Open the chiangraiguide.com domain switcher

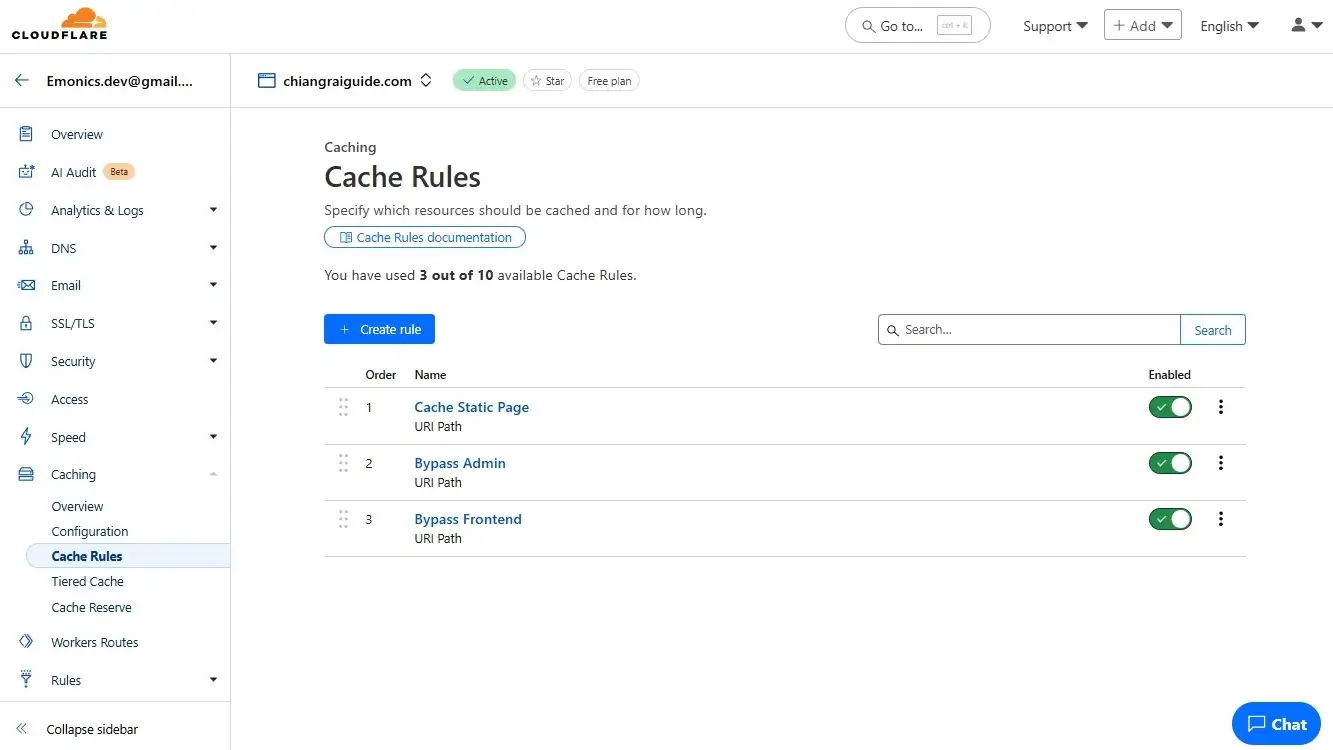click(x=426, y=81)
